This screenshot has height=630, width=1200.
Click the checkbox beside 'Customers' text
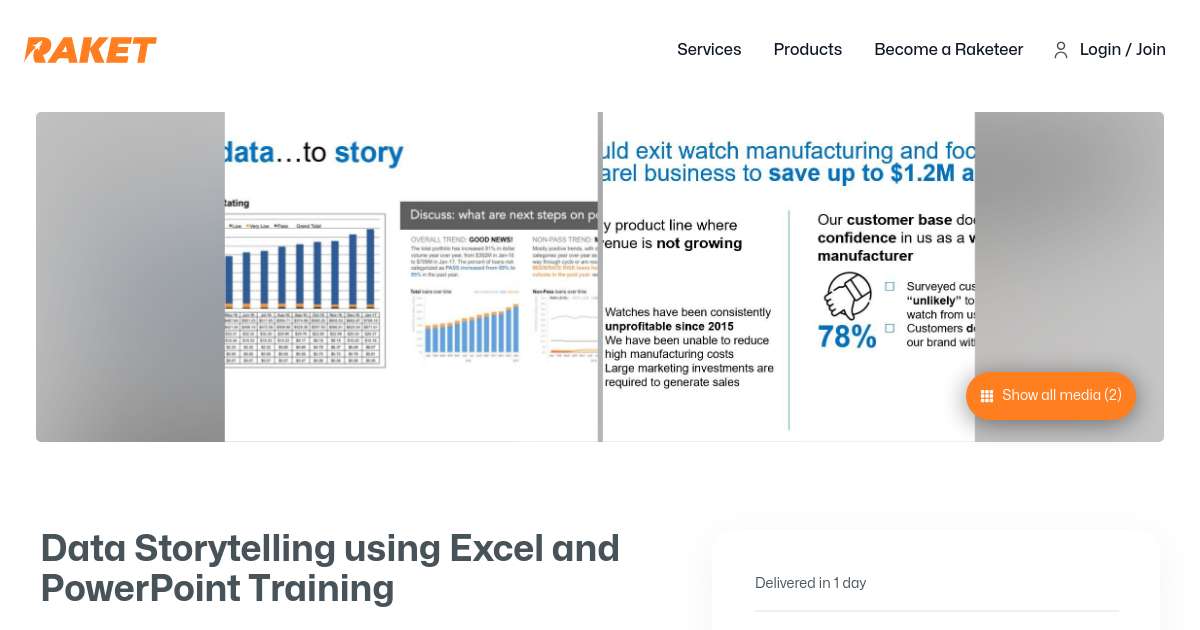click(889, 328)
